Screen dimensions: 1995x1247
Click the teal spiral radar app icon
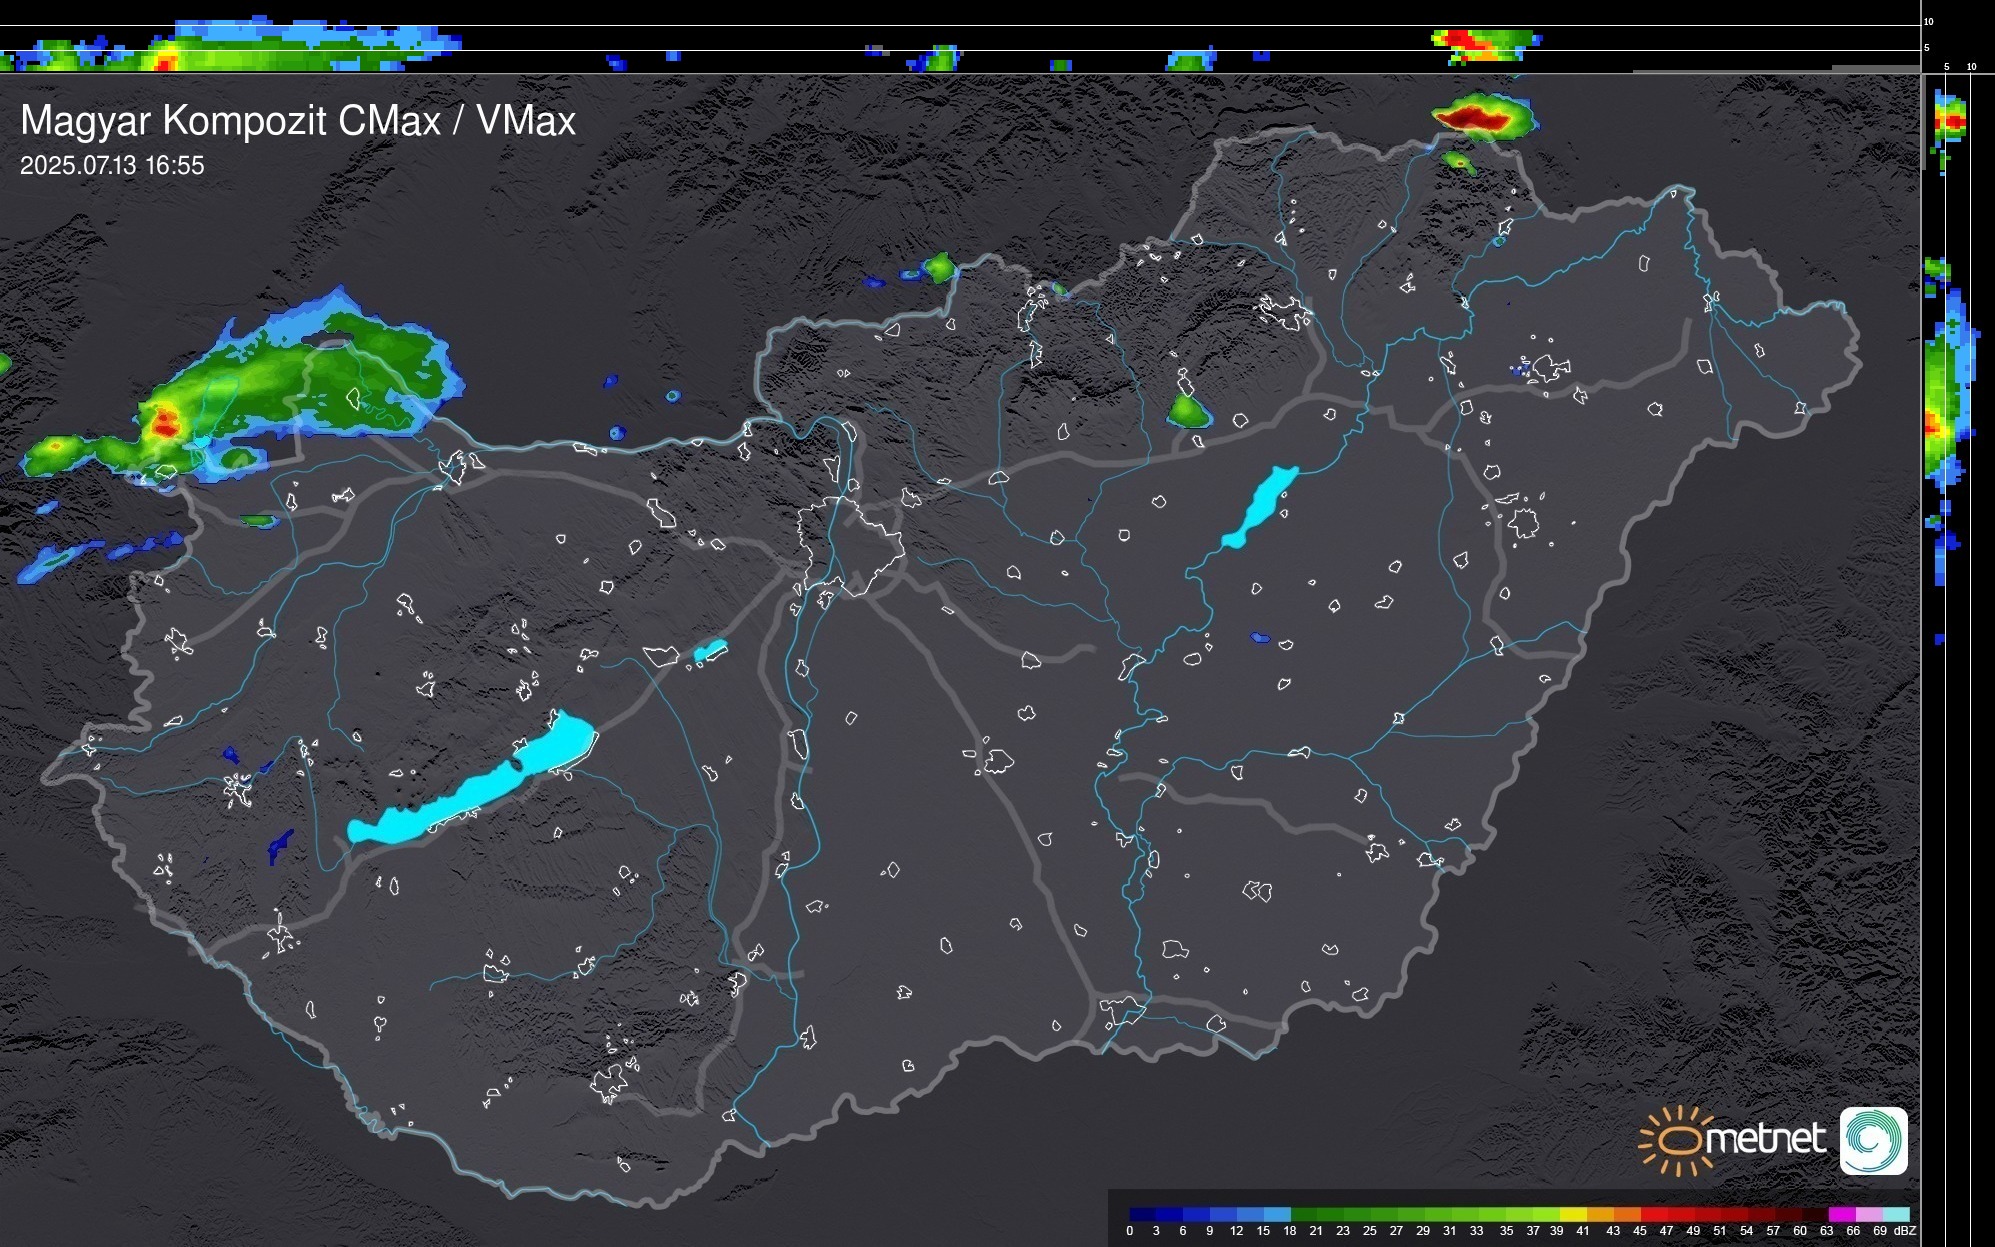click(1873, 1140)
